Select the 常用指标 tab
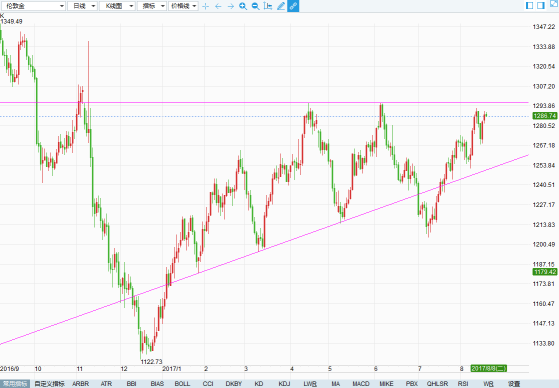Viewport: 559px width, 388px height. click(15, 384)
